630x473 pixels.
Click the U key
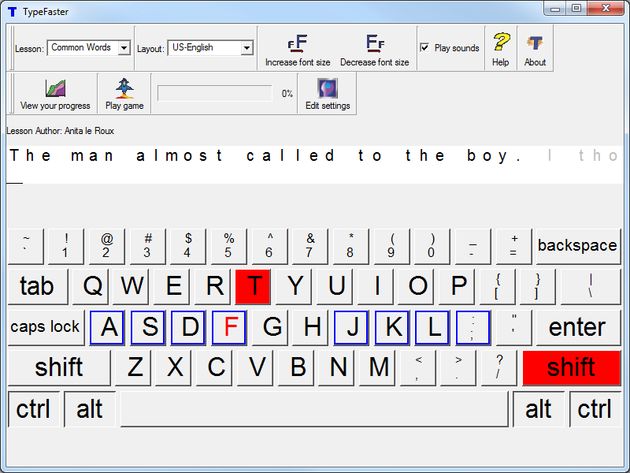(x=335, y=287)
